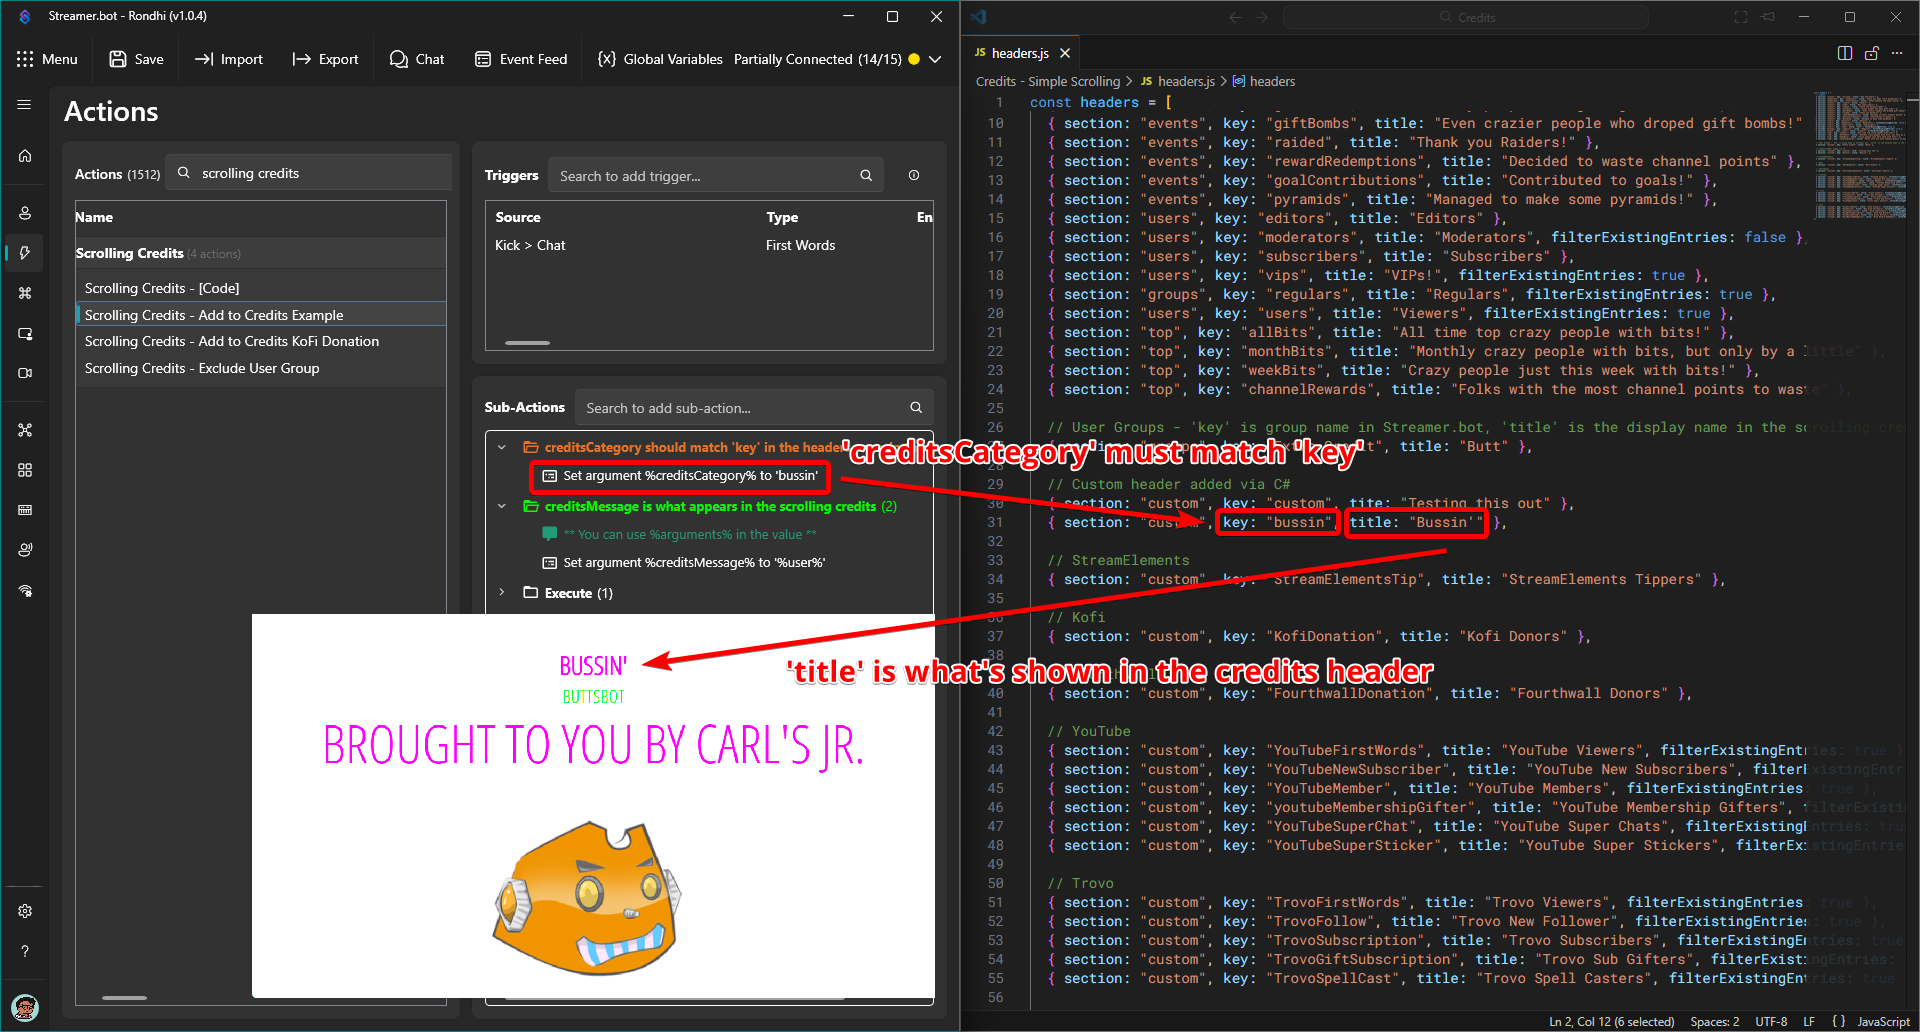
Task: Click the actions search field with 'scrolling credits'
Action: [309, 173]
